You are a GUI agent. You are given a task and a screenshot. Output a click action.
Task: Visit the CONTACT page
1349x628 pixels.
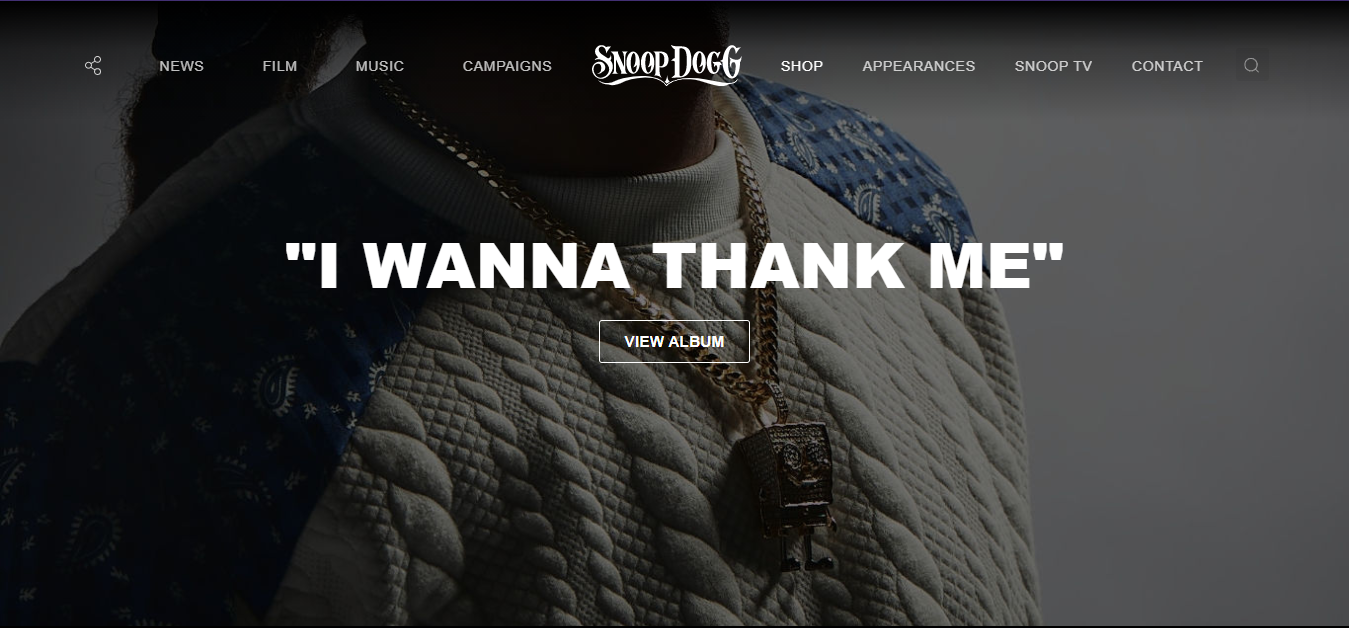(x=1167, y=66)
